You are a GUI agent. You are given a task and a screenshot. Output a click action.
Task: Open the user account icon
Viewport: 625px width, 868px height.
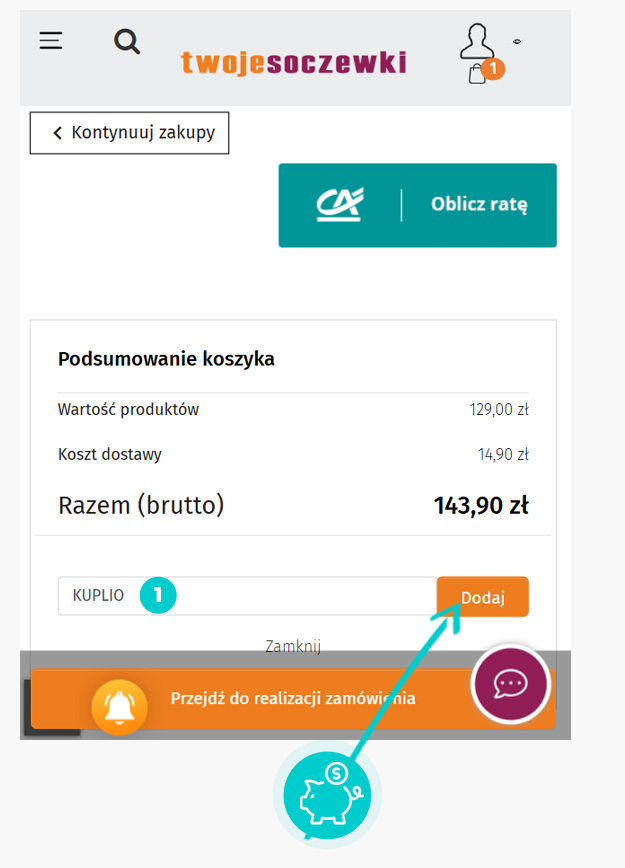click(477, 41)
